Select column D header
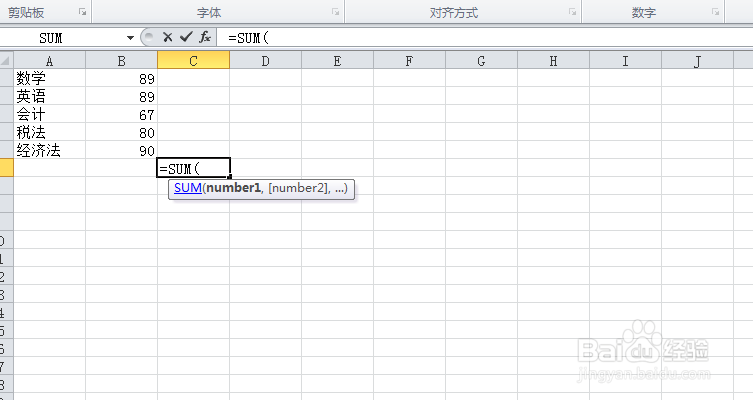The height and width of the screenshot is (400, 753). click(266, 61)
